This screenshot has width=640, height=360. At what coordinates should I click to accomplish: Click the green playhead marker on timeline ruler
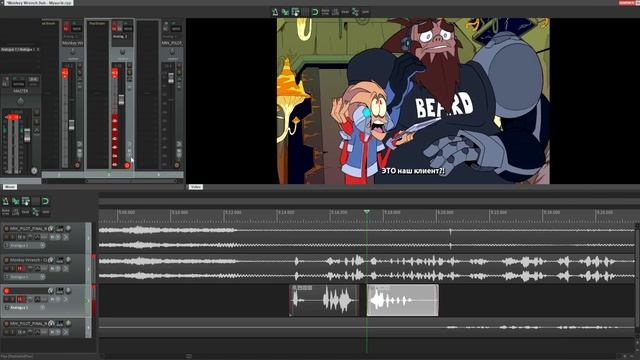367,211
